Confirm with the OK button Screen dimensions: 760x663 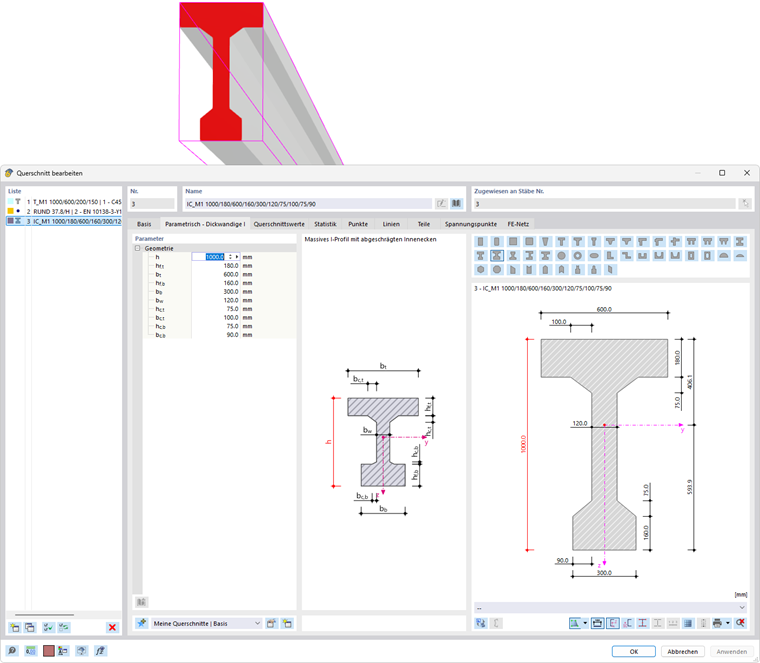coord(633,651)
